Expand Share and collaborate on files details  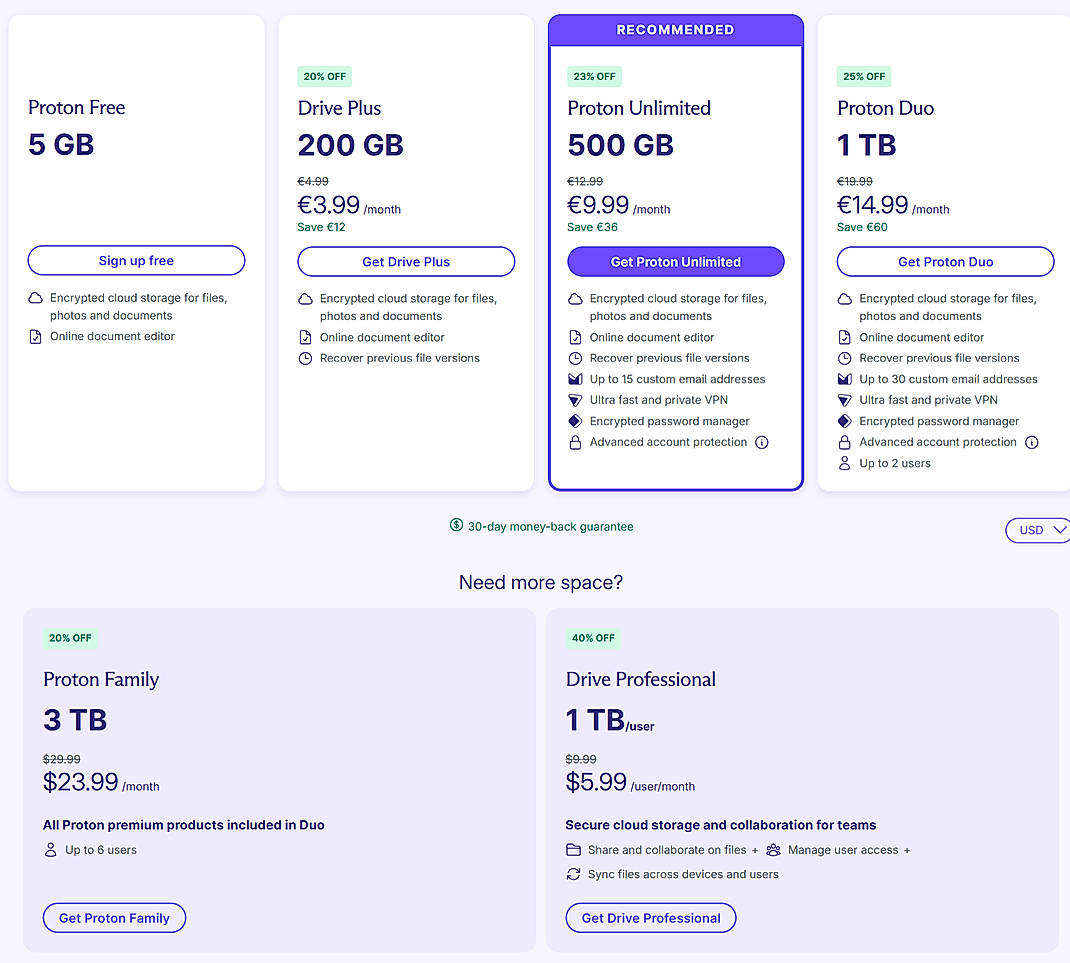(755, 850)
